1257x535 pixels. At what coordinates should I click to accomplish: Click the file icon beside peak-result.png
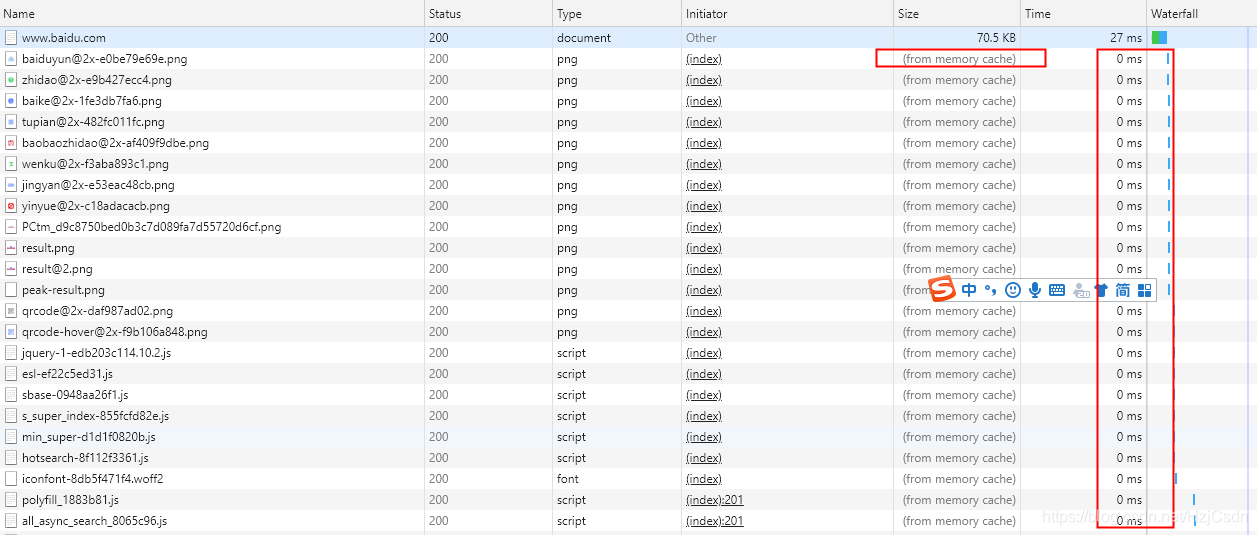pyautogui.click(x=11, y=290)
